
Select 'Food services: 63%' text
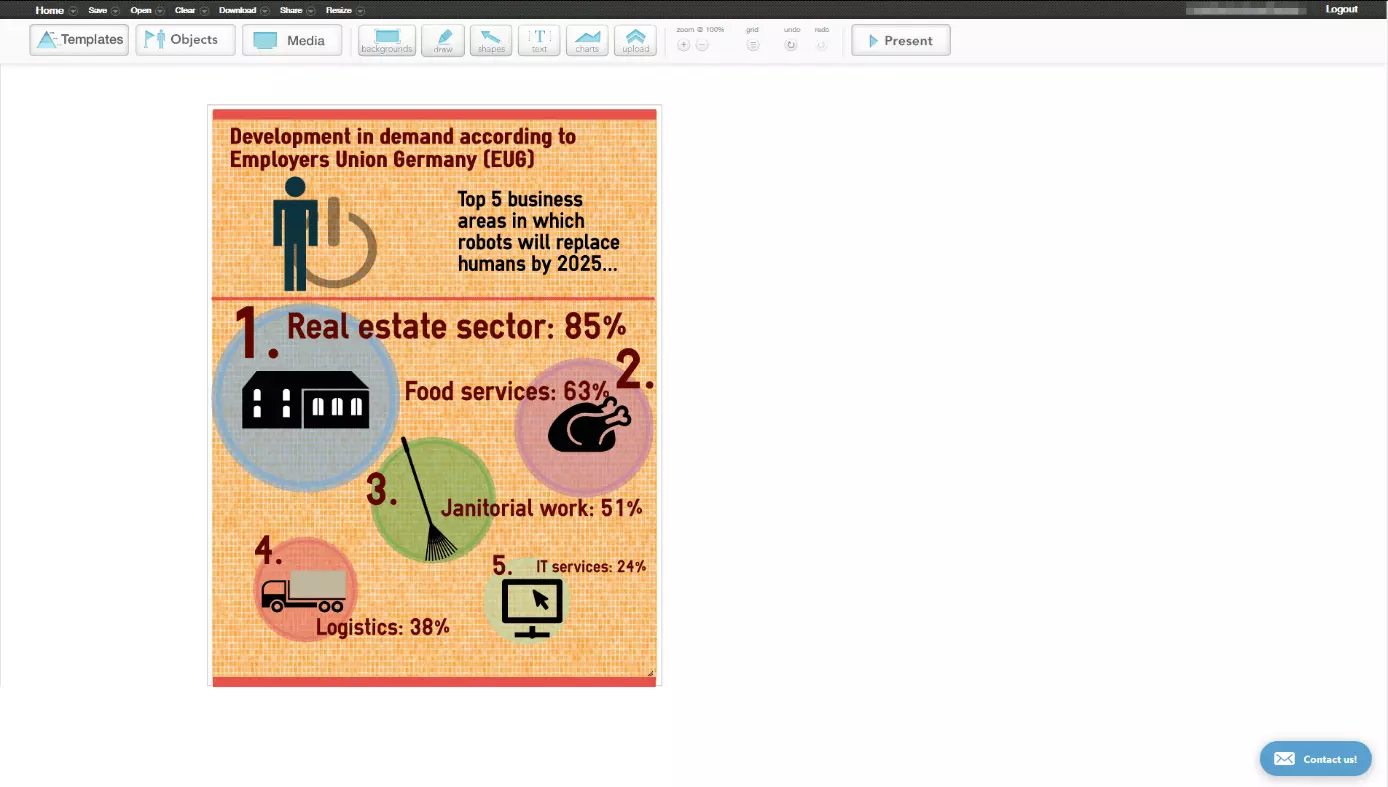(x=506, y=391)
